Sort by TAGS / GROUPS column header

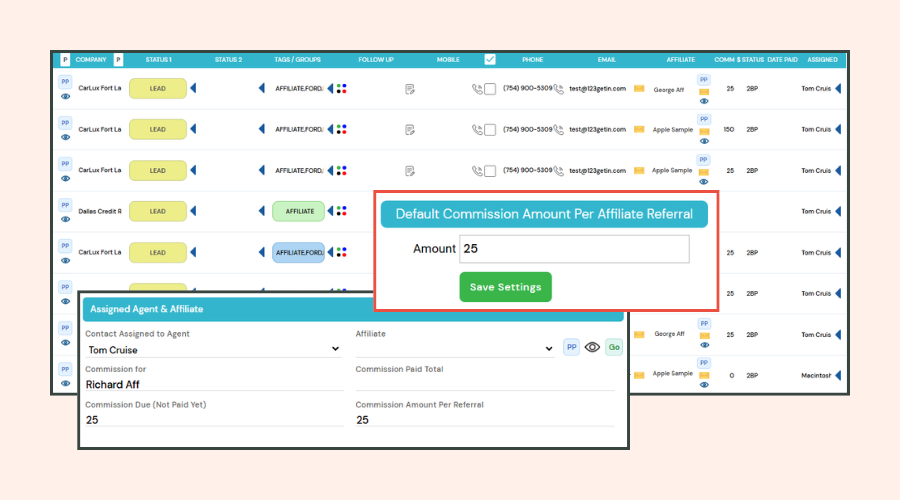point(297,60)
